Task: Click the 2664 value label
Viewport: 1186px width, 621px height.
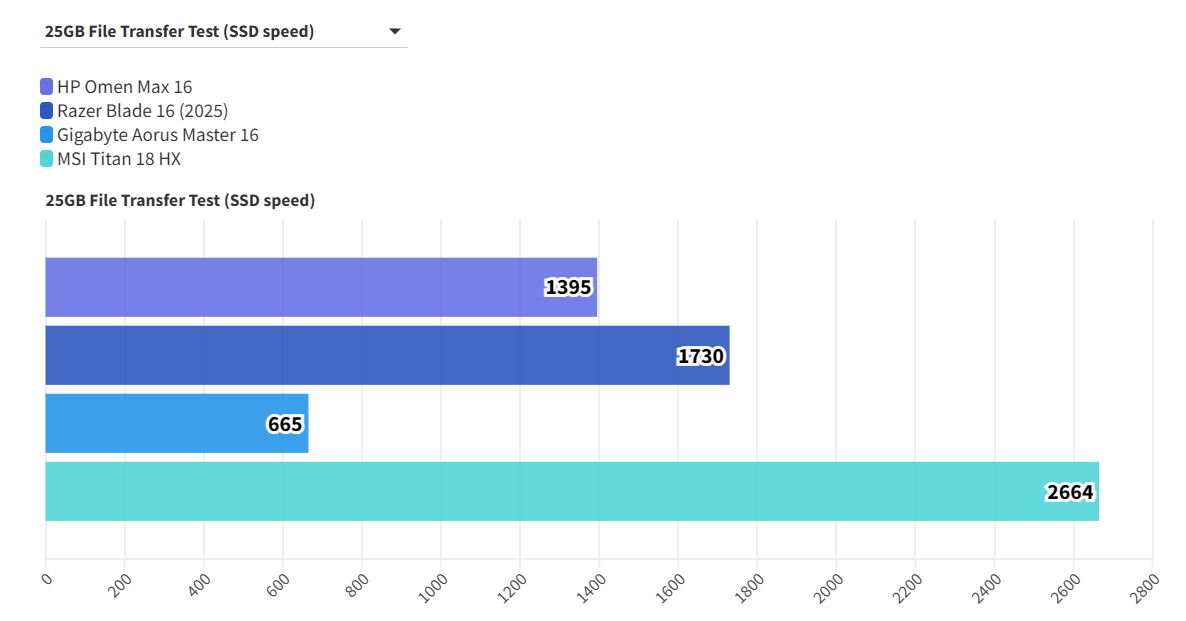Action: click(x=1070, y=492)
